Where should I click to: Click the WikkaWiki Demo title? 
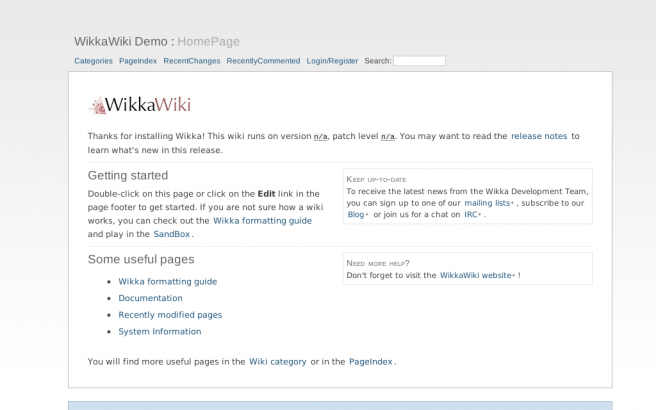[121, 41]
